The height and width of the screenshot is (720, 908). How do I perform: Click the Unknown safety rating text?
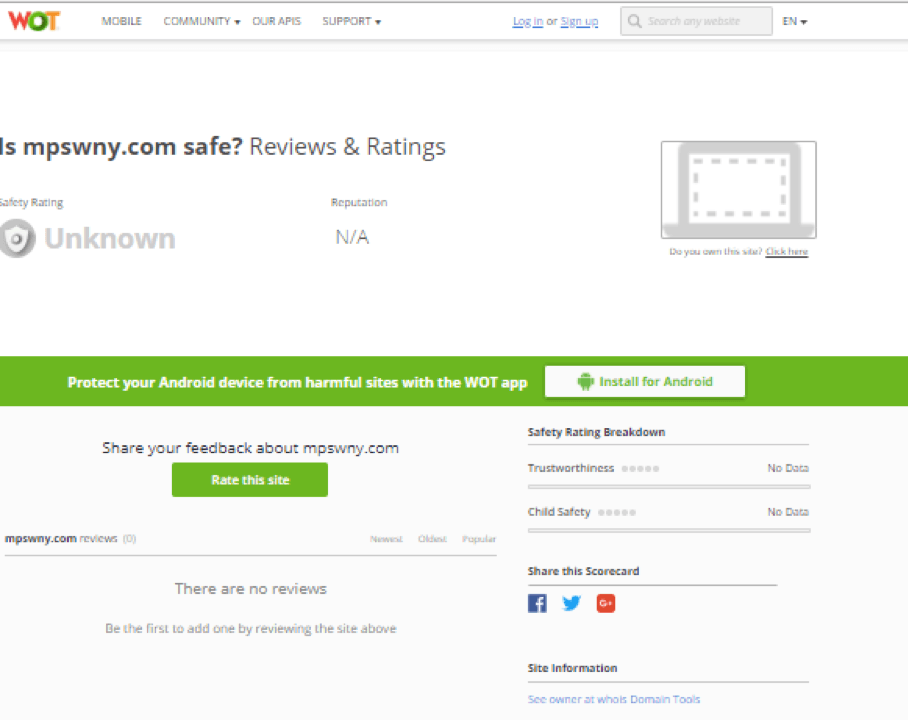(110, 238)
